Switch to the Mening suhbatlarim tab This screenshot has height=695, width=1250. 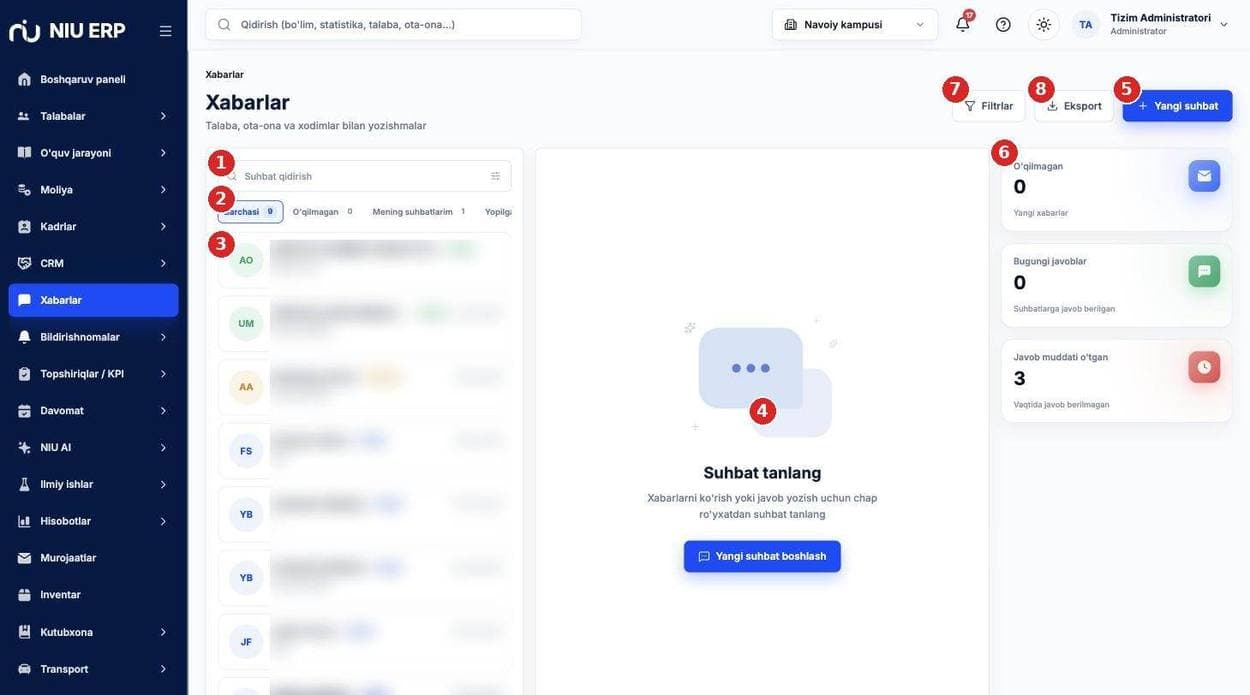[419, 212]
